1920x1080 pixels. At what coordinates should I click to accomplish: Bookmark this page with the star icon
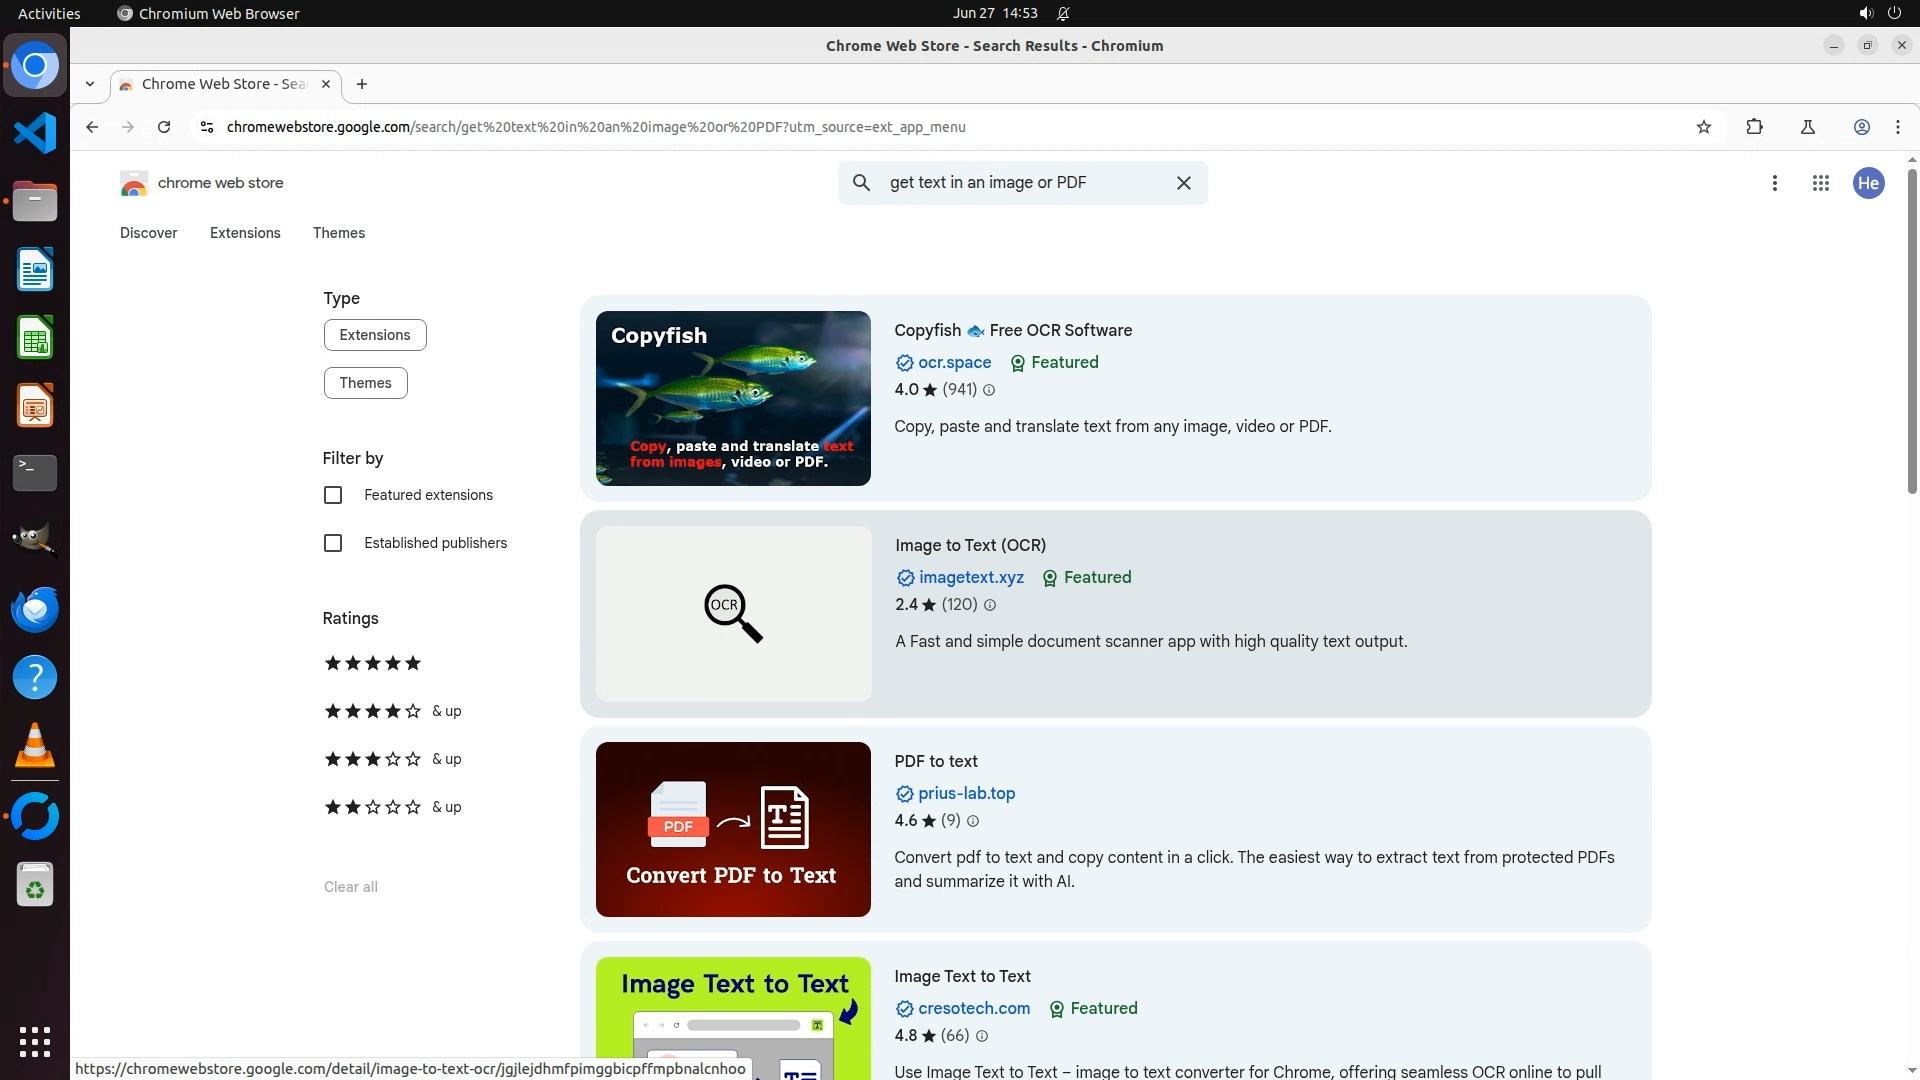pyautogui.click(x=1704, y=127)
